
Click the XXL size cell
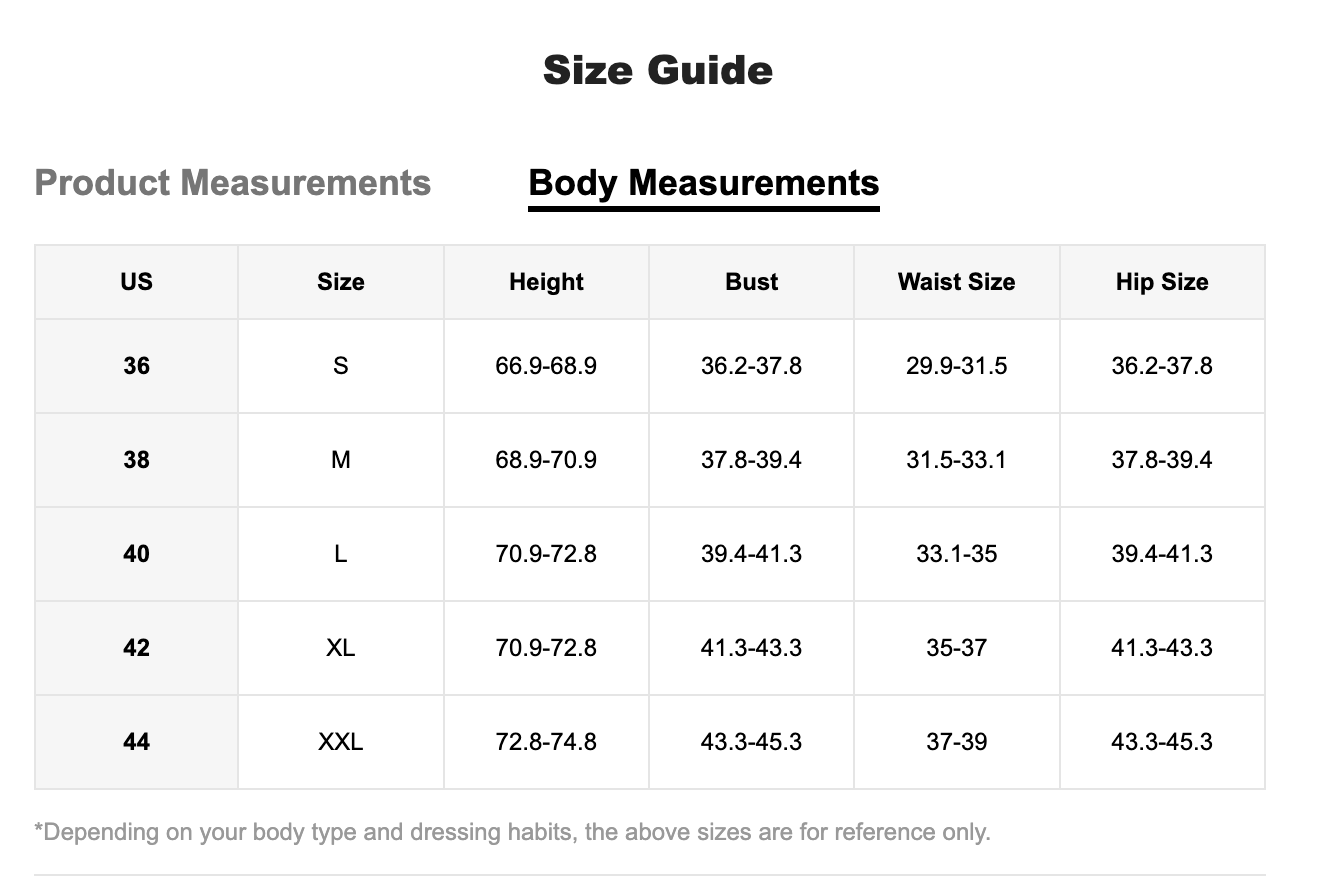pos(340,742)
